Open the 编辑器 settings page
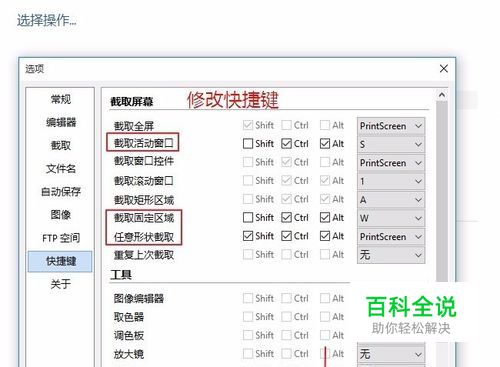The height and width of the screenshot is (367, 500). click(x=61, y=122)
